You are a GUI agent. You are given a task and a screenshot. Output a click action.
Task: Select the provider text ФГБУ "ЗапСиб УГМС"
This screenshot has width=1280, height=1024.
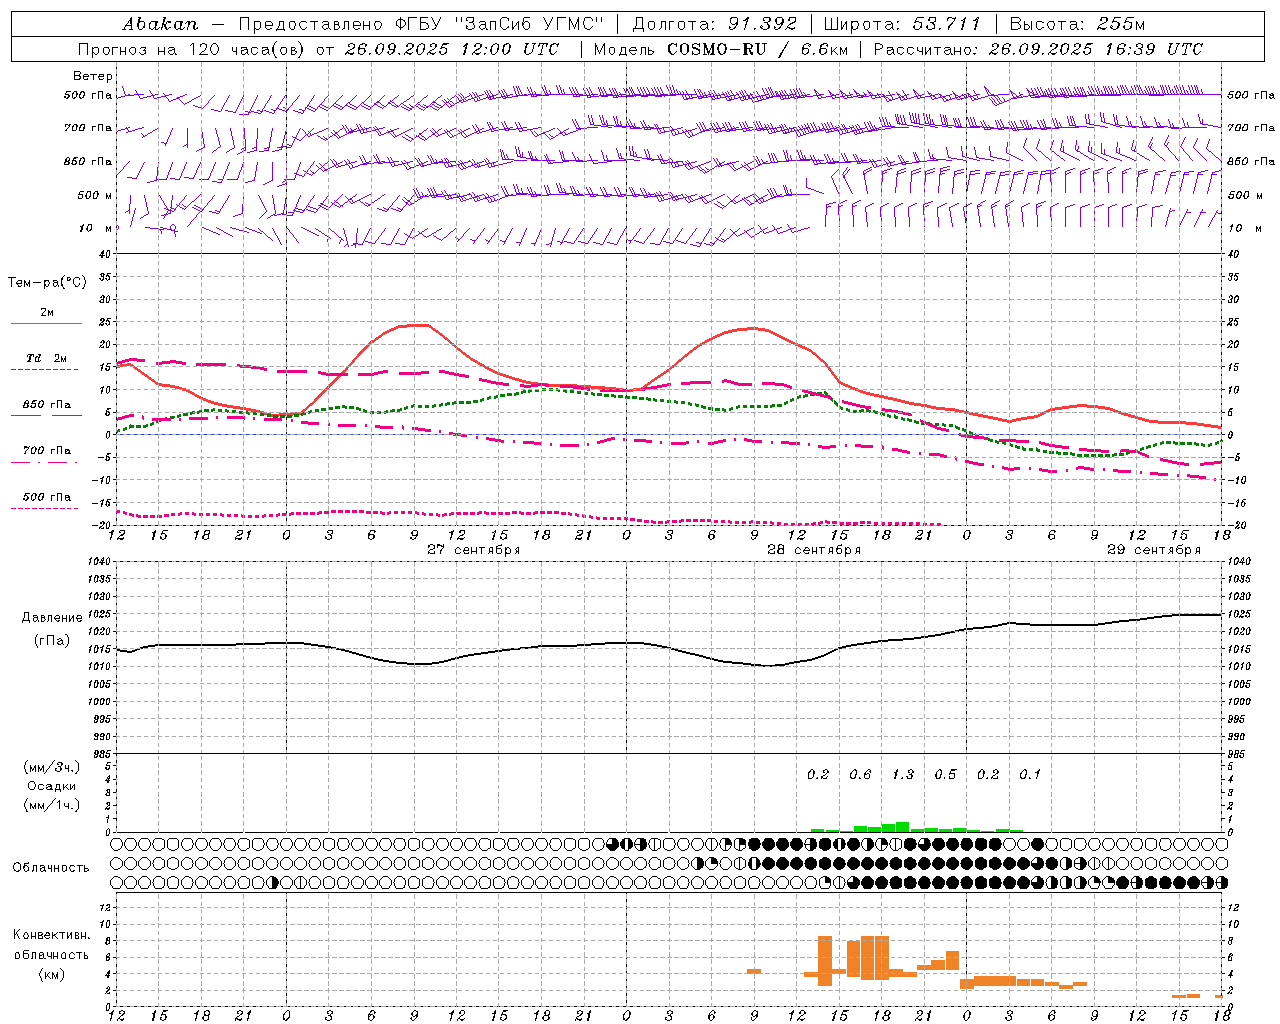[500, 24]
